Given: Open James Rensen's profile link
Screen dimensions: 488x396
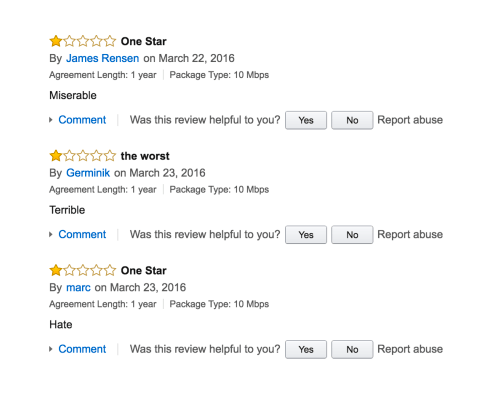Looking at the screenshot, I should click(102, 58).
